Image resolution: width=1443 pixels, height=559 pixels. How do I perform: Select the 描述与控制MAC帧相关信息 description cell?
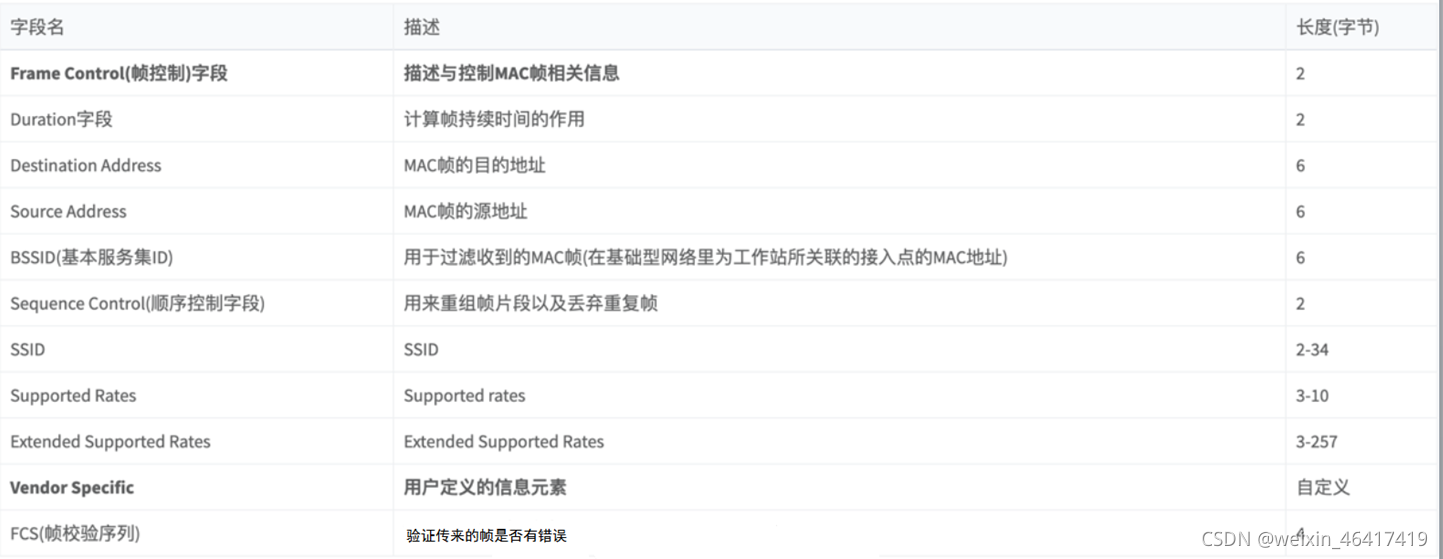511,73
